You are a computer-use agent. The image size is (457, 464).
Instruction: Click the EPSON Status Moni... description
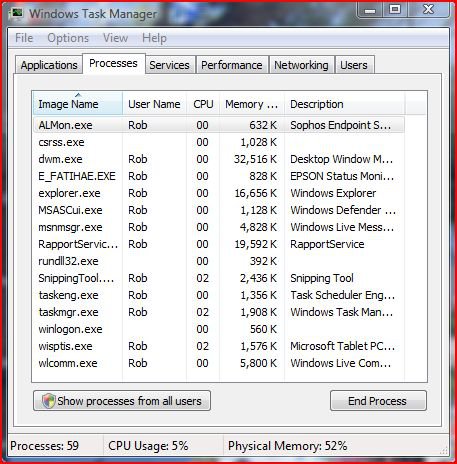pyautogui.click(x=342, y=176)
